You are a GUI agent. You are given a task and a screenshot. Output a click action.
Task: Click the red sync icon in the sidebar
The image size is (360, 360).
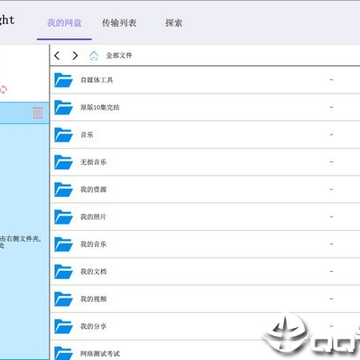tap(3, 90)
